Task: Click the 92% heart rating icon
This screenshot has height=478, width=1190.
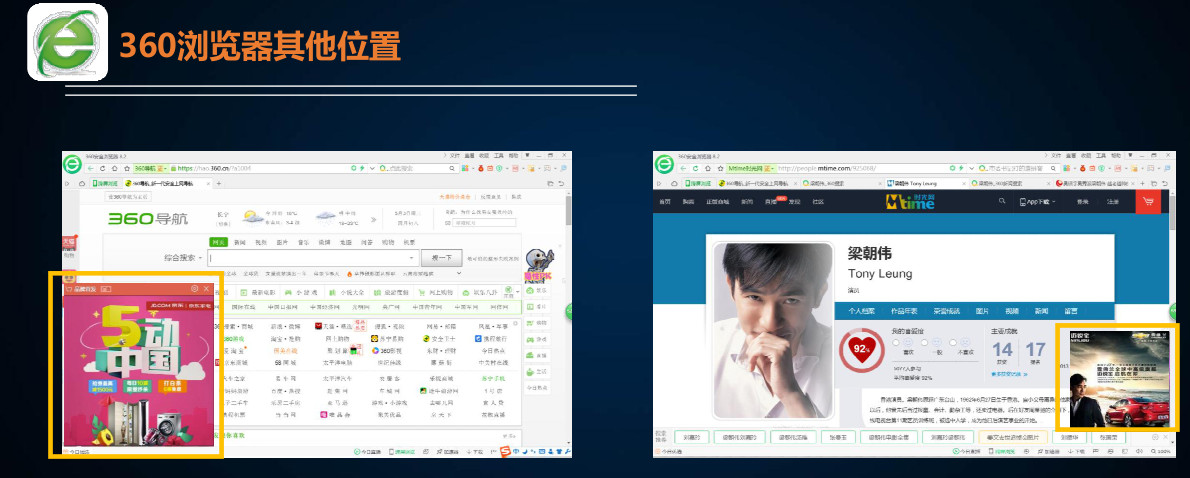Action: (x=861, y=350)
